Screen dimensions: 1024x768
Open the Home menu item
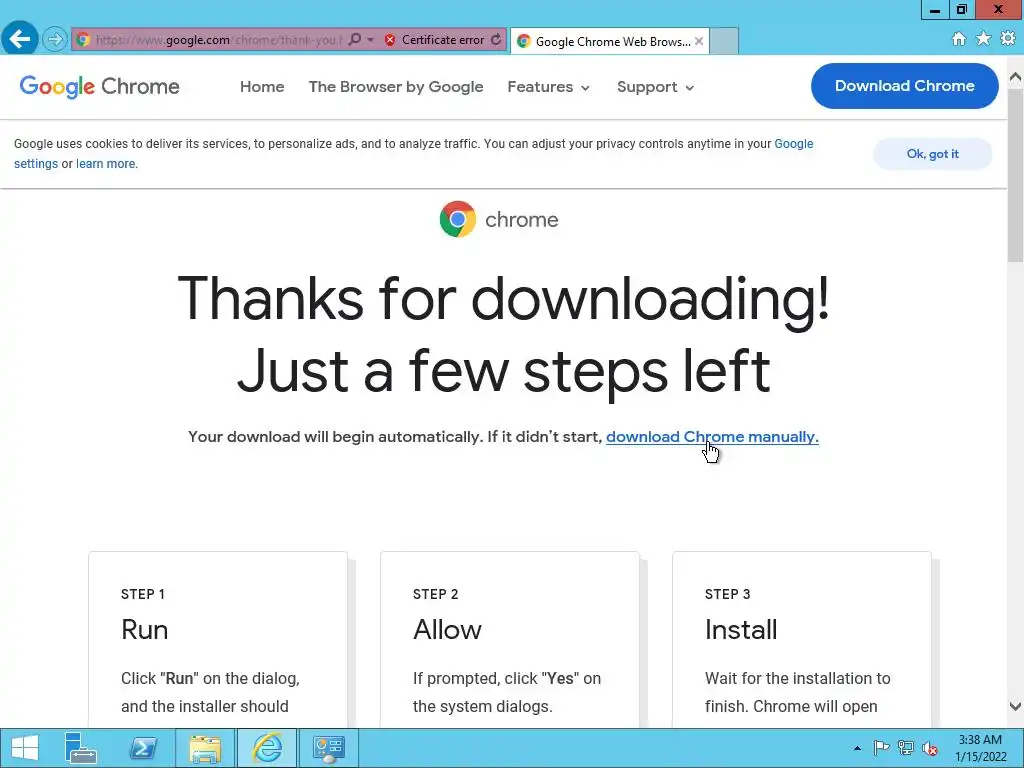click(262, 87)
